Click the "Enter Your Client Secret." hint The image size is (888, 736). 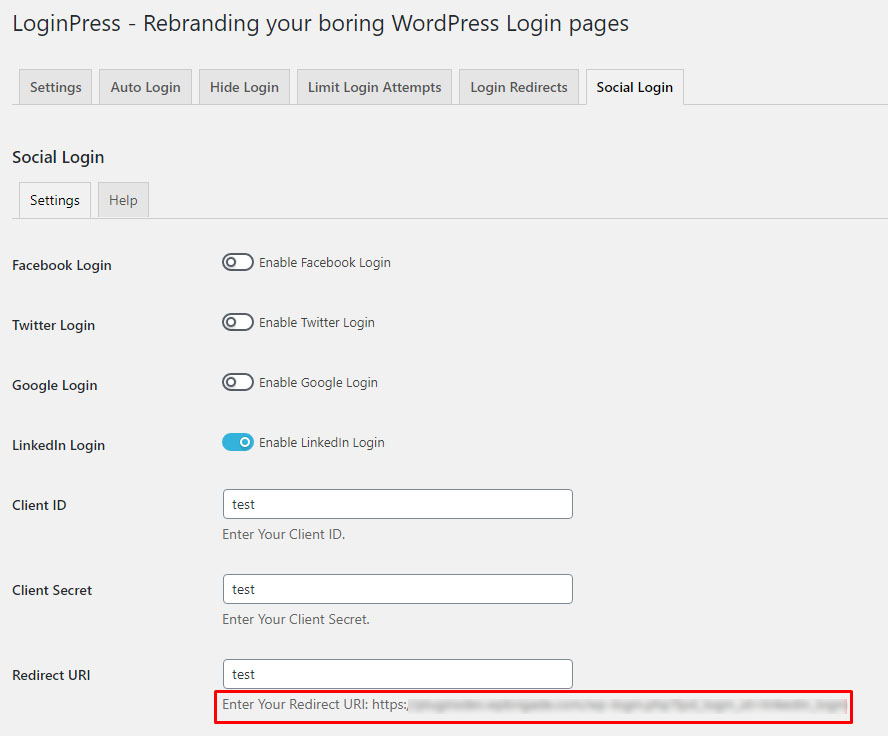click(x=296, y=619)
